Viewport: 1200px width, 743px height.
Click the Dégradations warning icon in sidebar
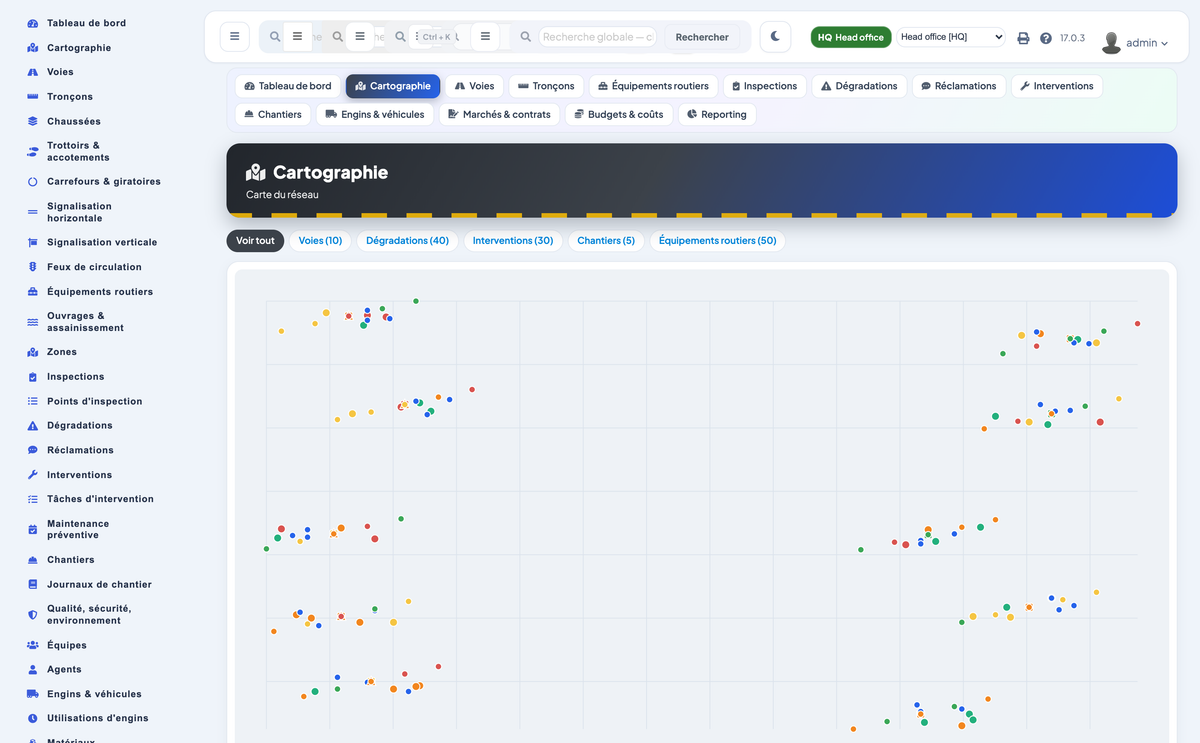[33, 426]
